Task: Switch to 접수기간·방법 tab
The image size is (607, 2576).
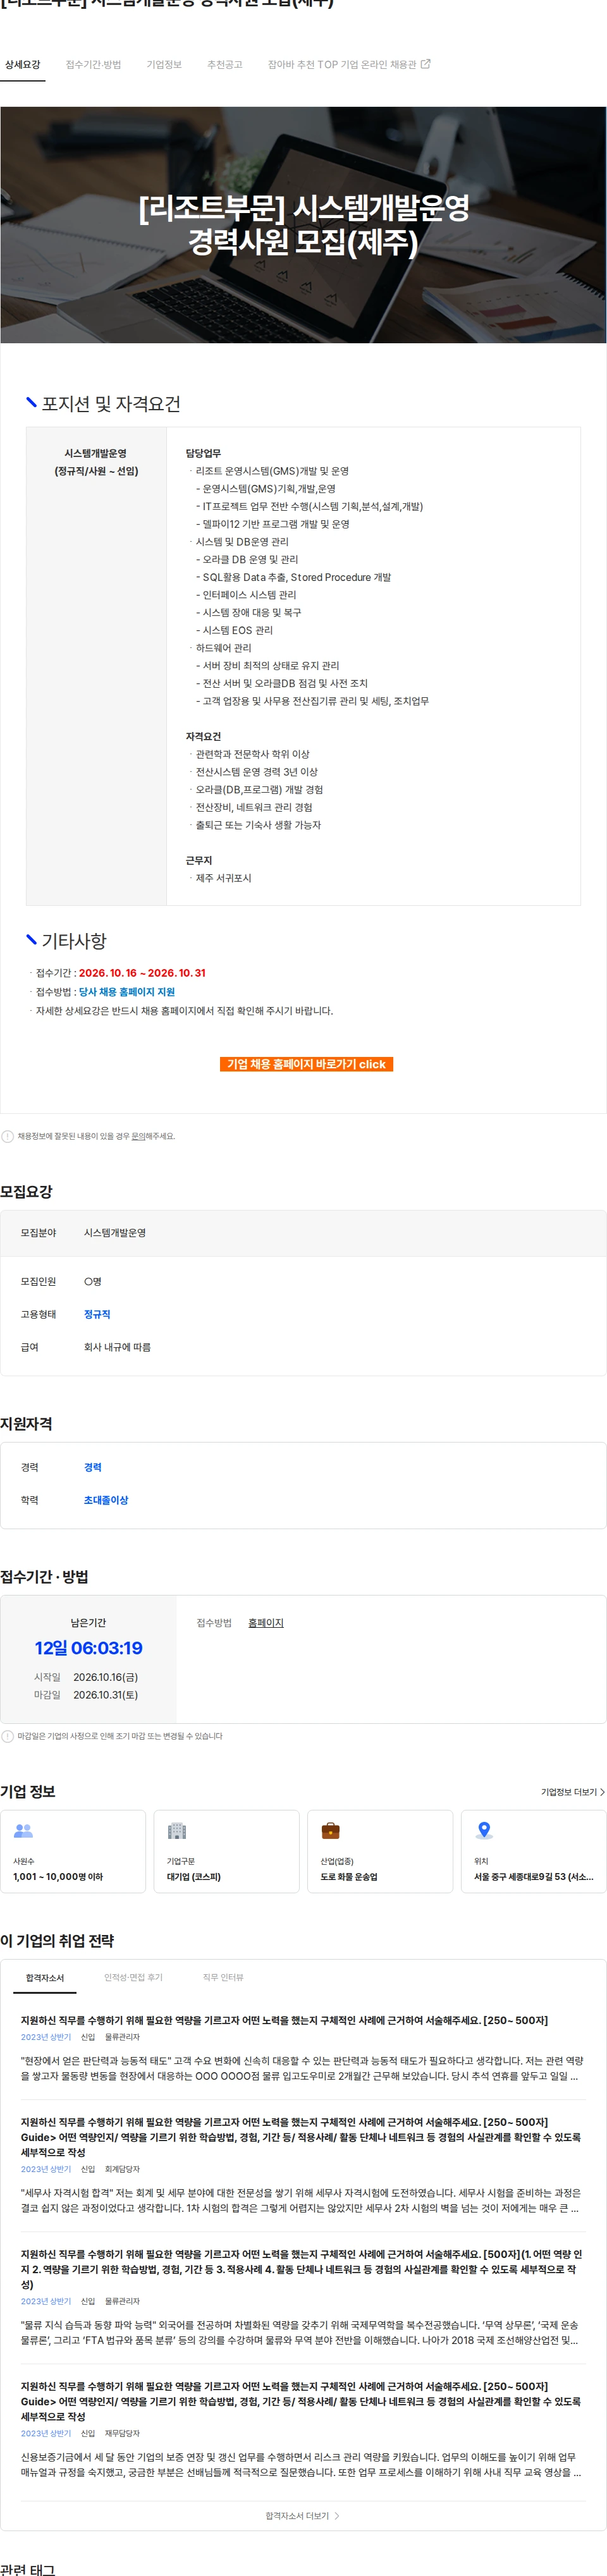Action: [x=93, y=65]
